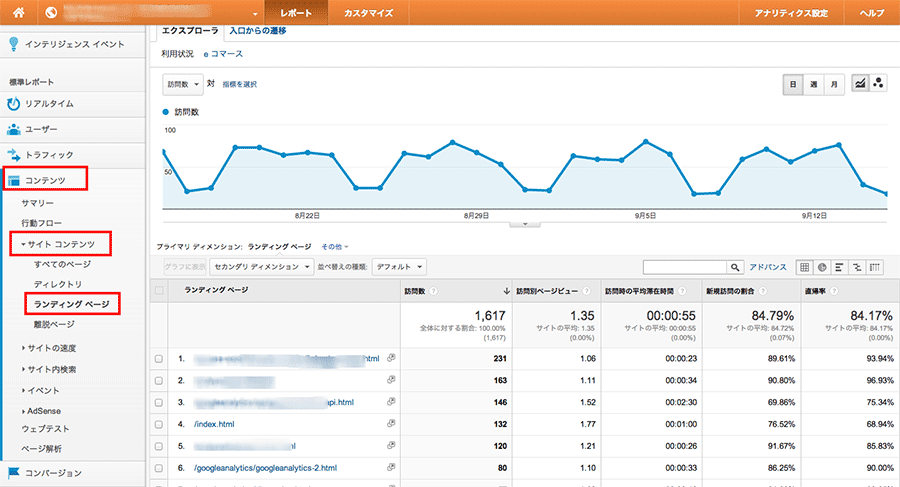Screen dimensions: 900x487
Task: Select the data table grid view icon
Action: click(804, 267)
